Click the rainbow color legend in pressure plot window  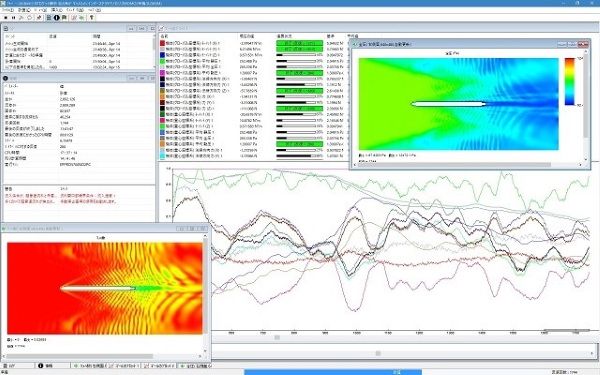[570, 82]
